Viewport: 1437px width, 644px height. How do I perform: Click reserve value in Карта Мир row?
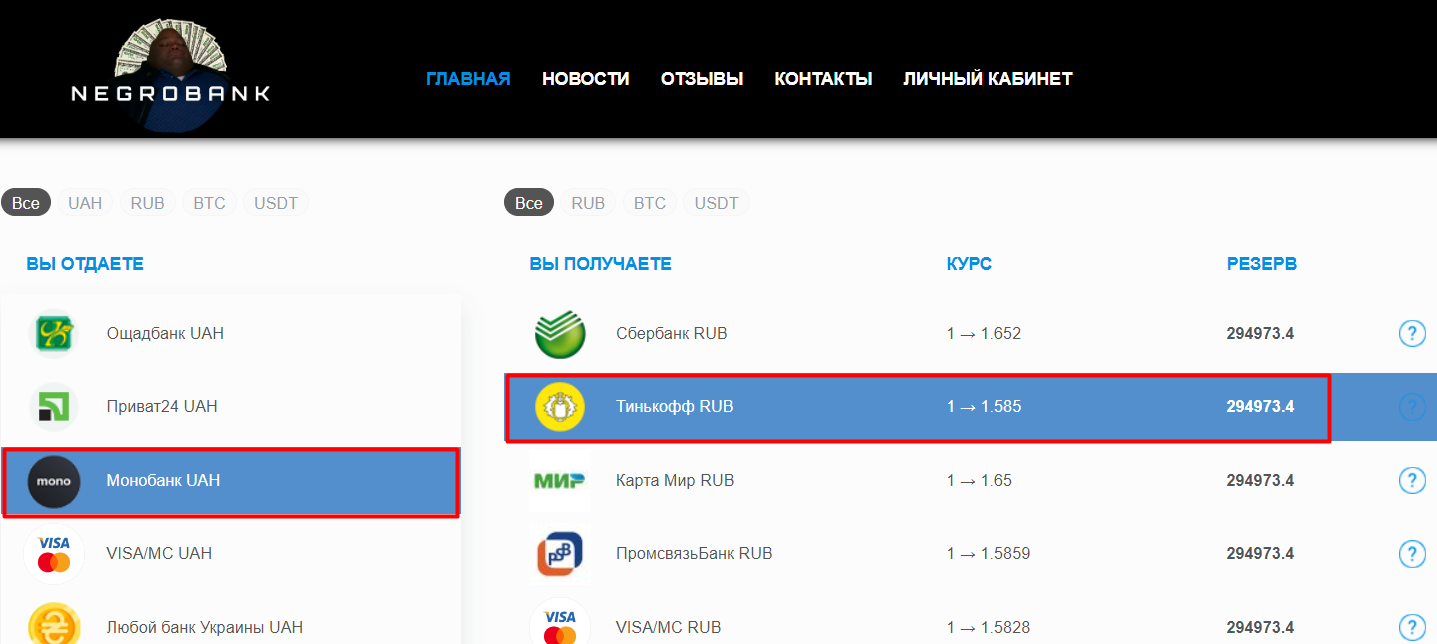1260,481
